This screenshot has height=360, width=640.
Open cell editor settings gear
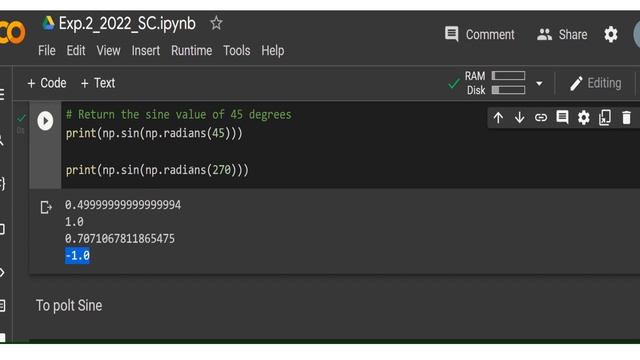point(584,118)
